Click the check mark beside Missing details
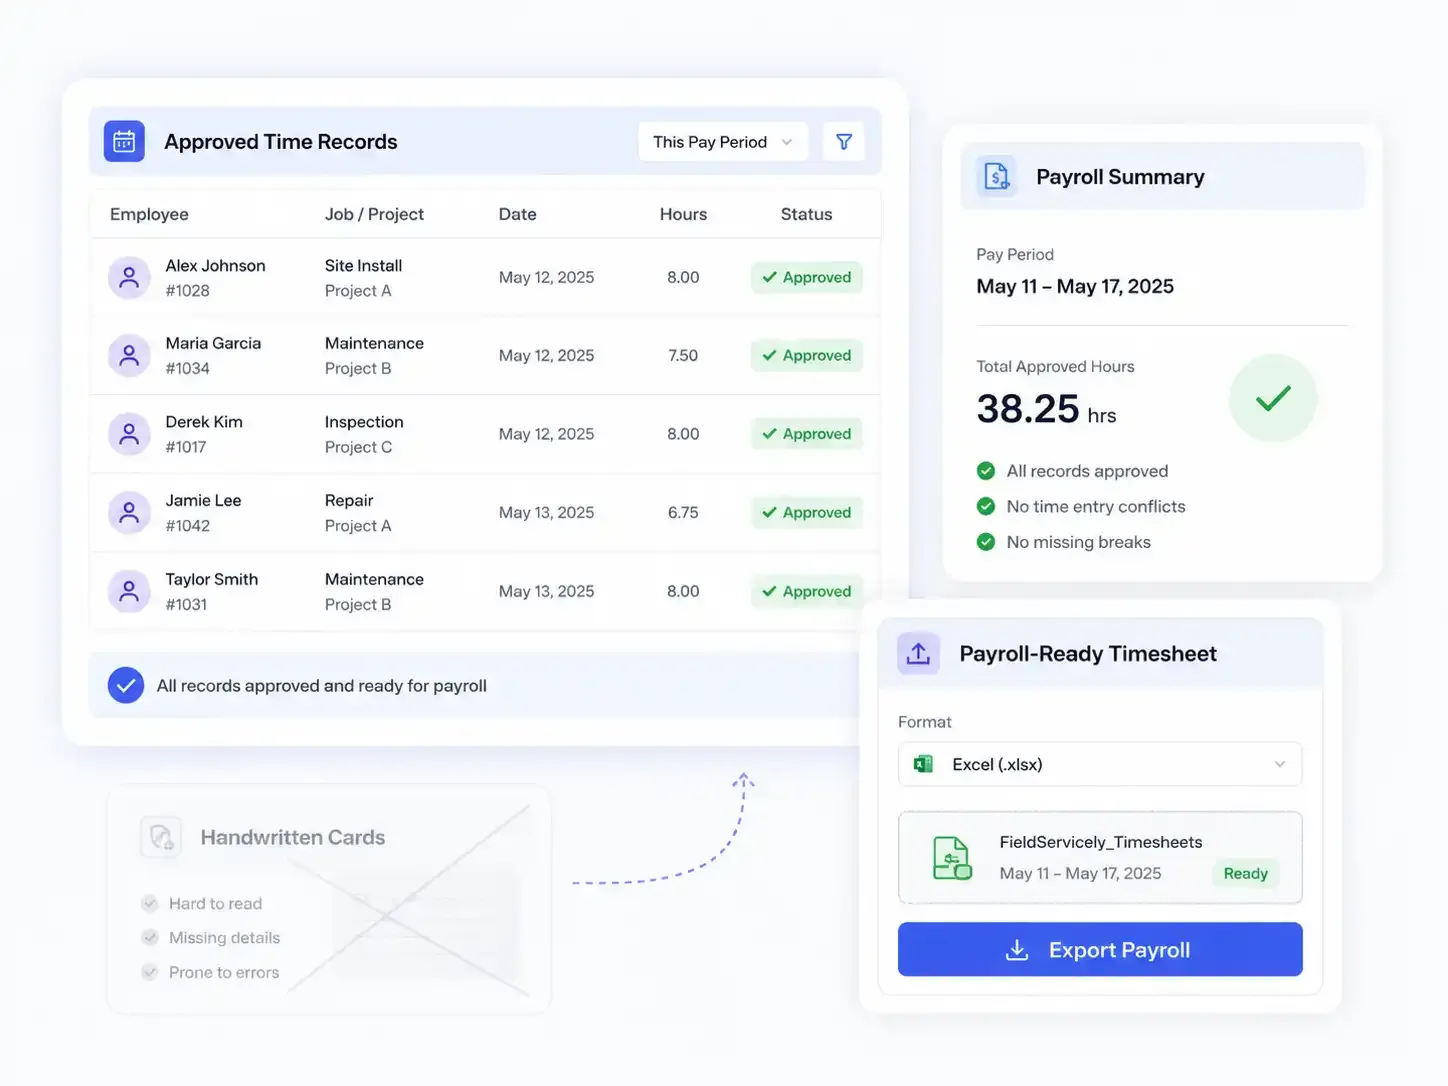1448x1086 pixels. point(150,938)
